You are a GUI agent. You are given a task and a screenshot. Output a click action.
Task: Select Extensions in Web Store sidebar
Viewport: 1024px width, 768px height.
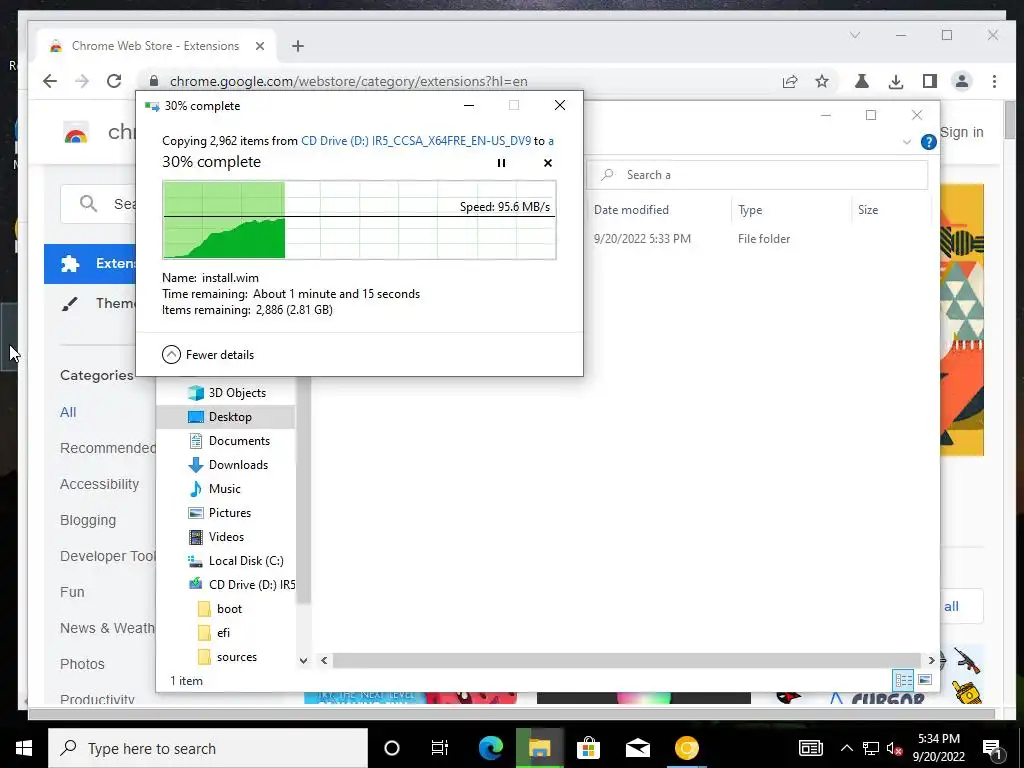pos(91,263)
